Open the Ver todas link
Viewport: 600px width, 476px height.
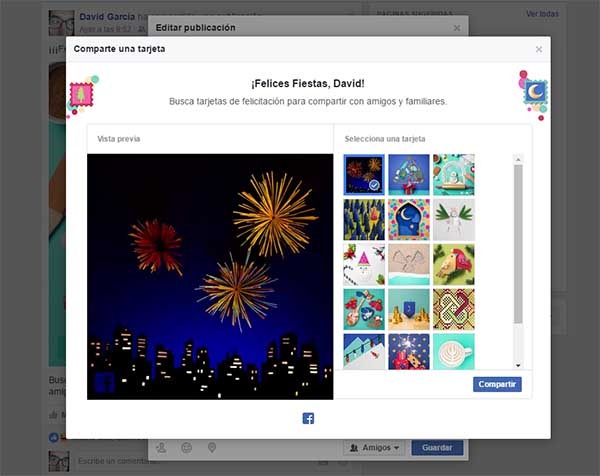click(x=542, y=13)
